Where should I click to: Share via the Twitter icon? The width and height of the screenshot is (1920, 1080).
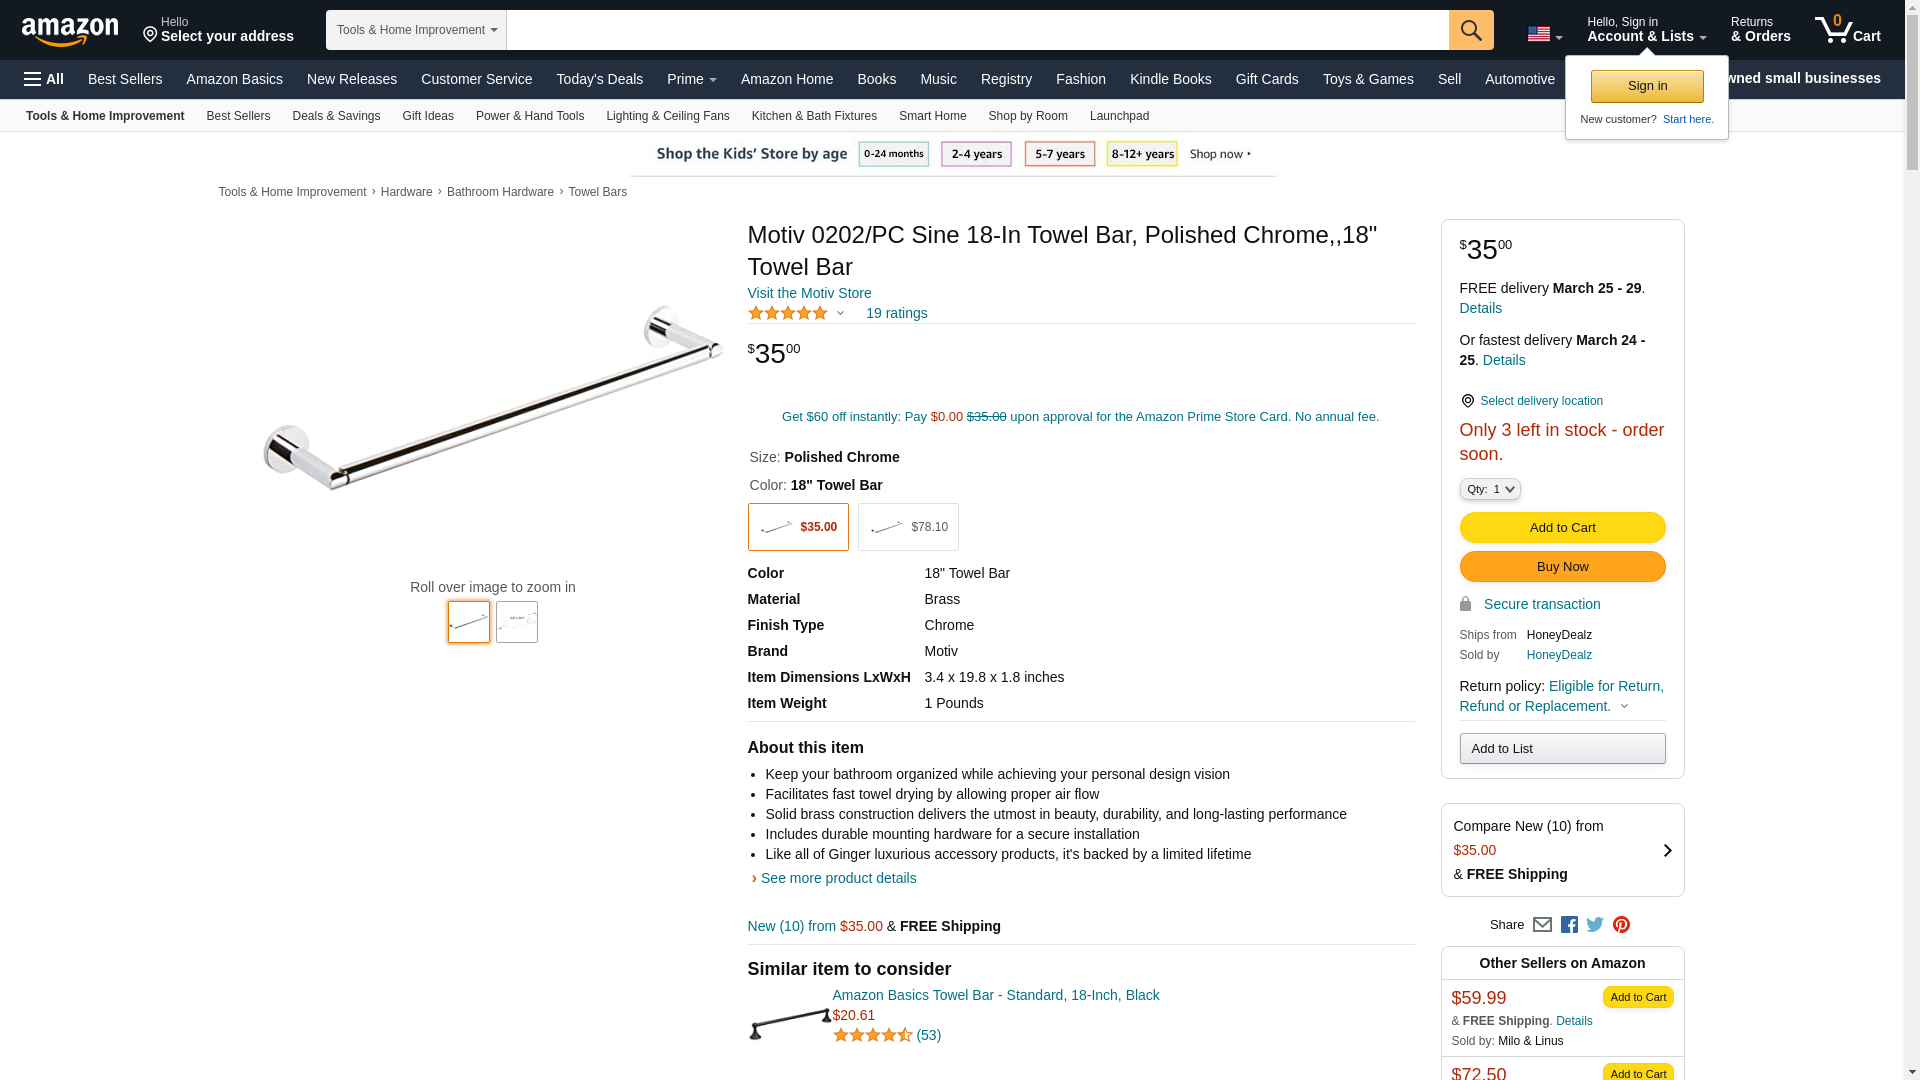tap(1595, 925)
